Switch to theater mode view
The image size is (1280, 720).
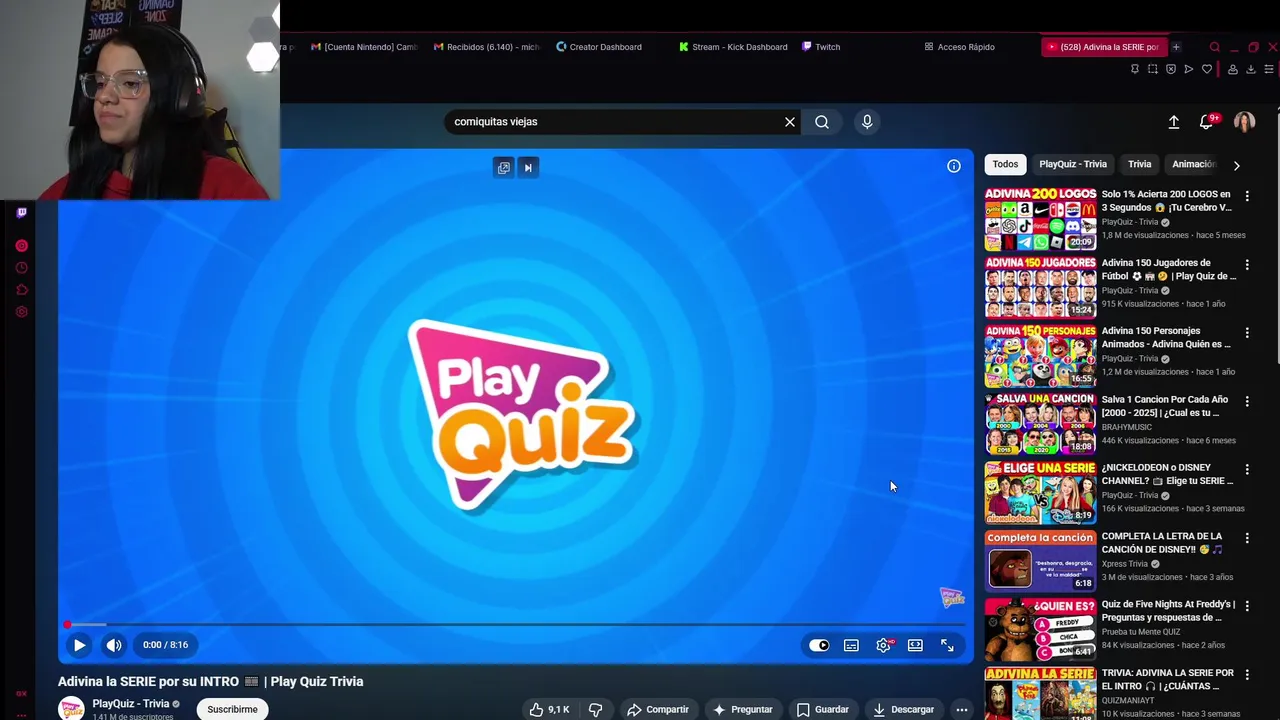point(915,645)
